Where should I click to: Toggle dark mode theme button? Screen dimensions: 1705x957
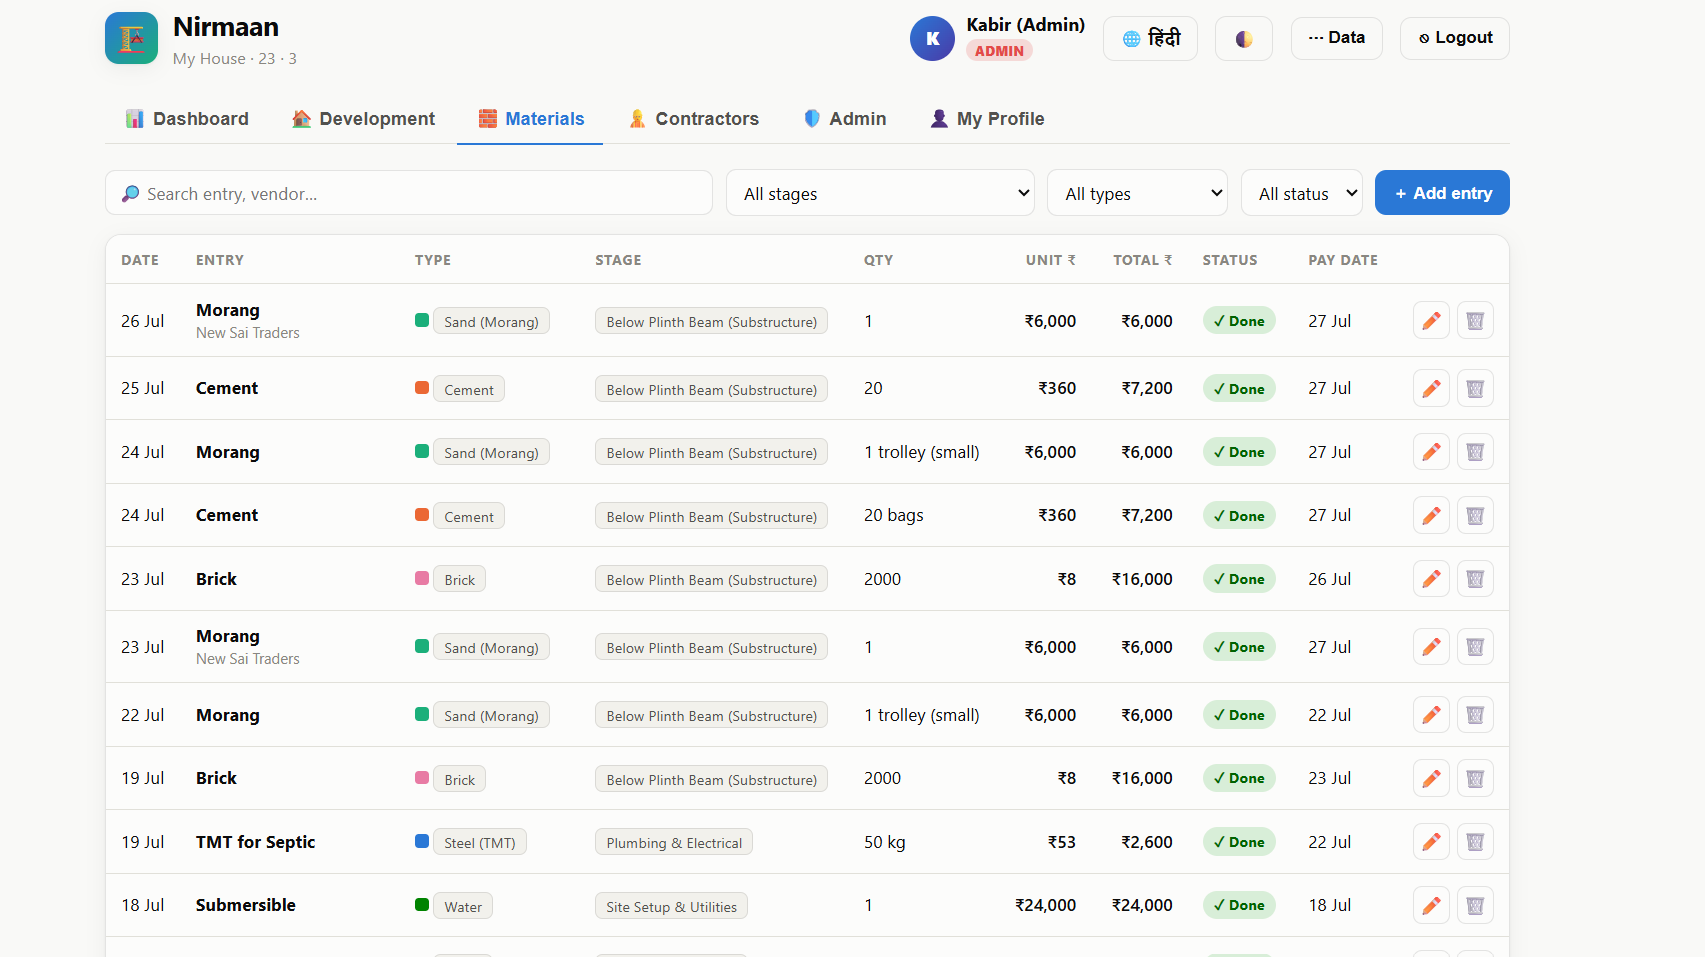(x=1243, y=38)
